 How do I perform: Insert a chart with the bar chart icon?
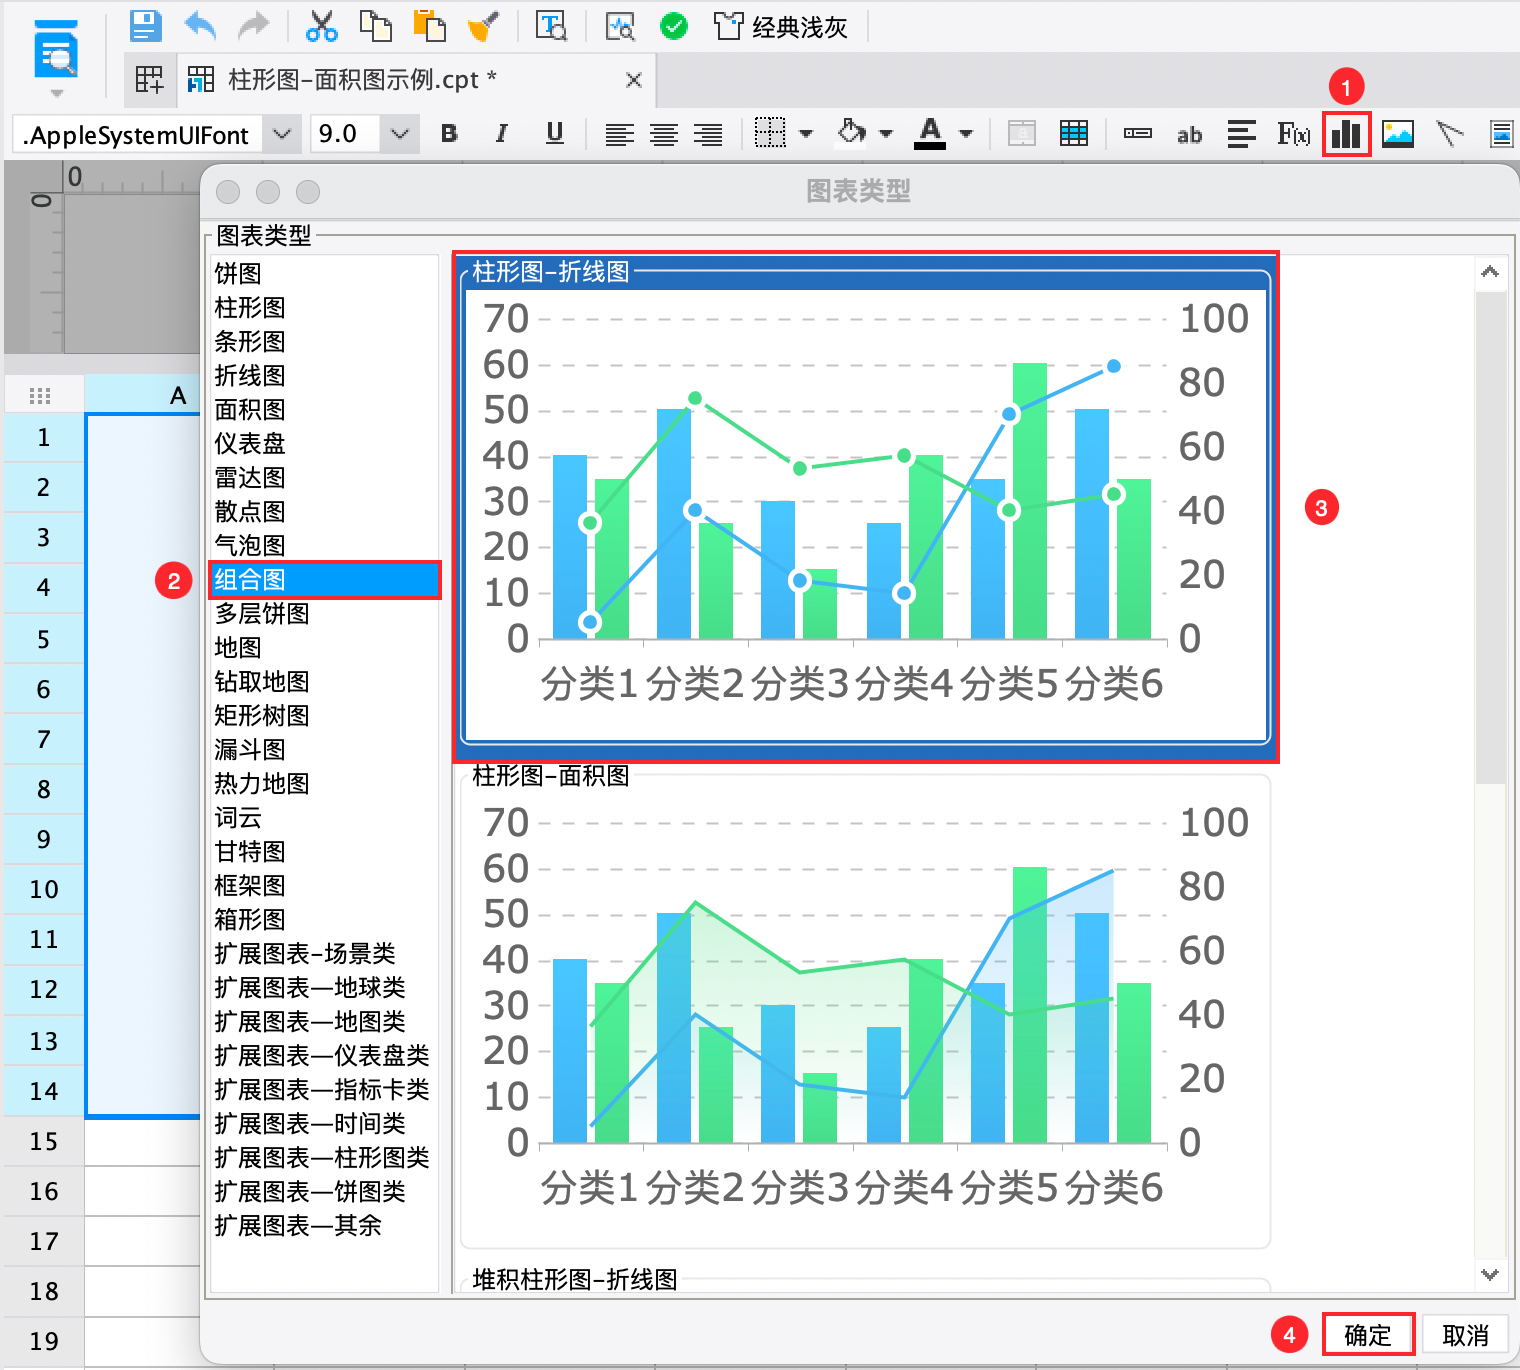1346,133
